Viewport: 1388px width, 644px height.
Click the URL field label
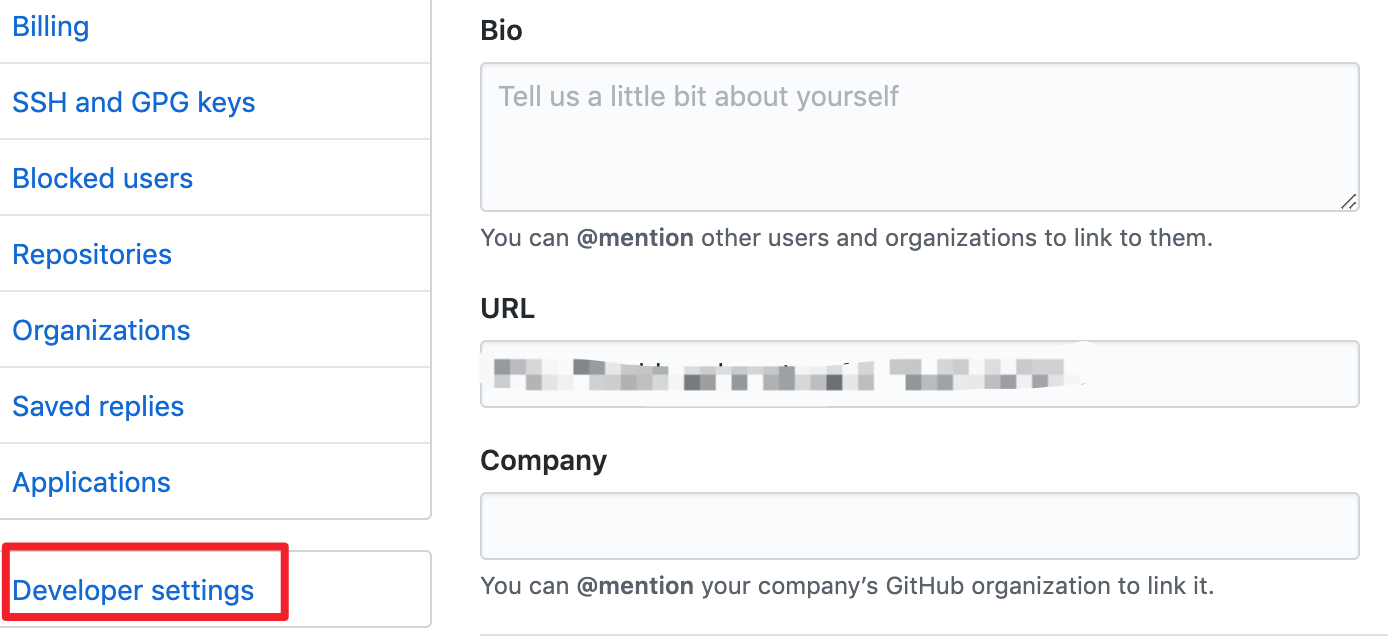pyautogui.click(x=507, y=309)
